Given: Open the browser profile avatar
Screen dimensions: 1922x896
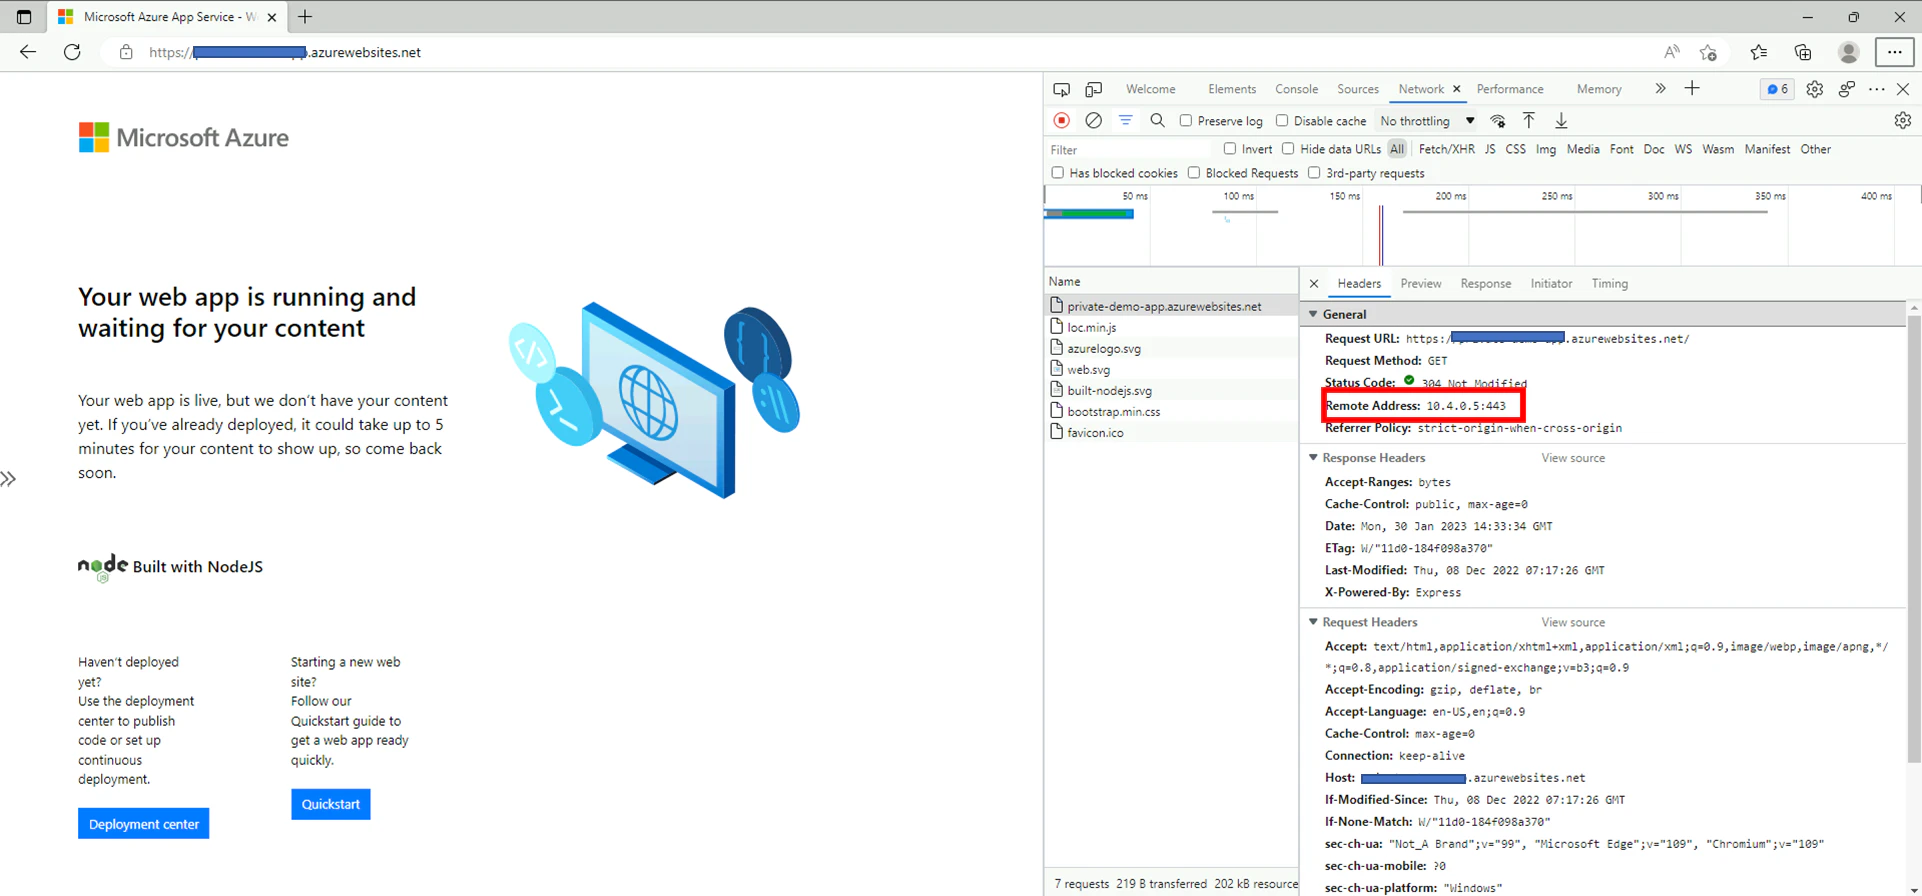Looking at the screenshot, I should pos(1849,52).
